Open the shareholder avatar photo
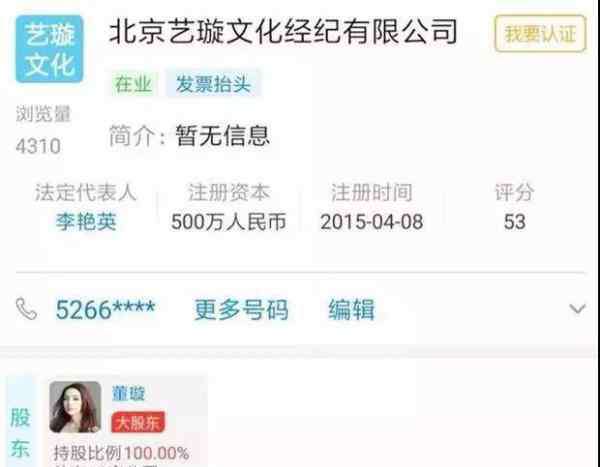 [x=75, y=407]
